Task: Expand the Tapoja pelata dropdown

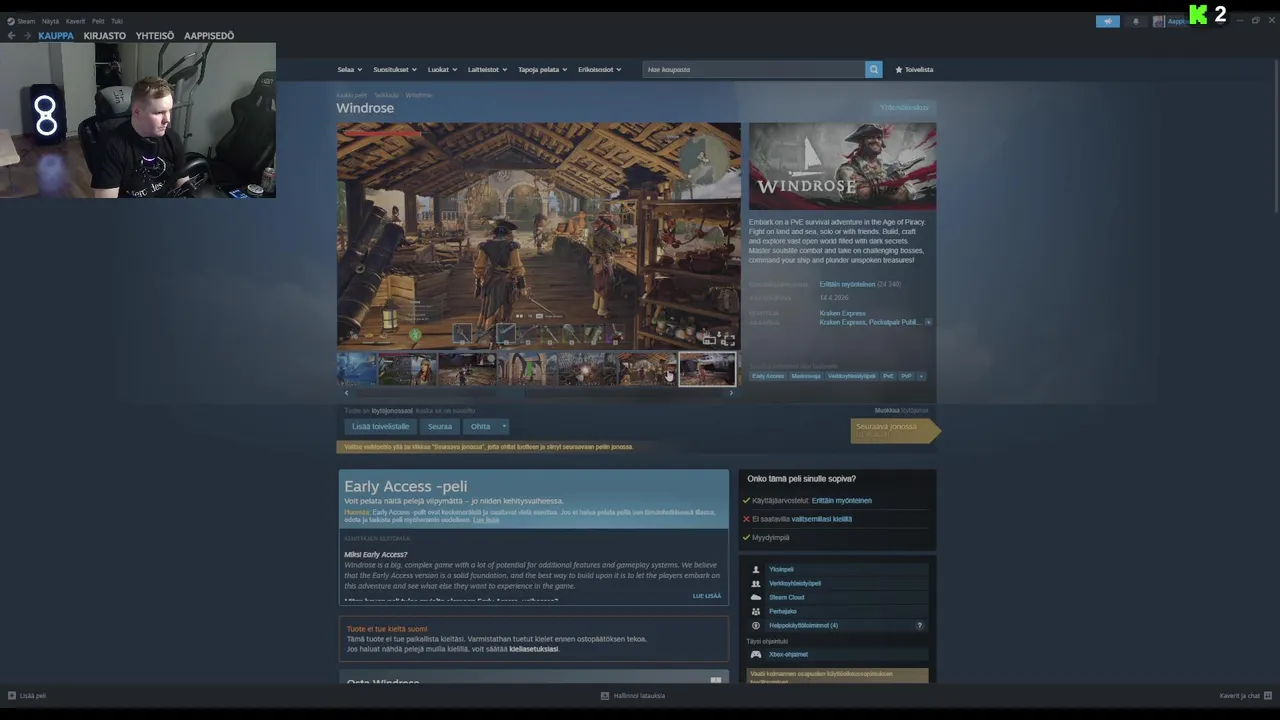Action: click(x=542, y=70)
